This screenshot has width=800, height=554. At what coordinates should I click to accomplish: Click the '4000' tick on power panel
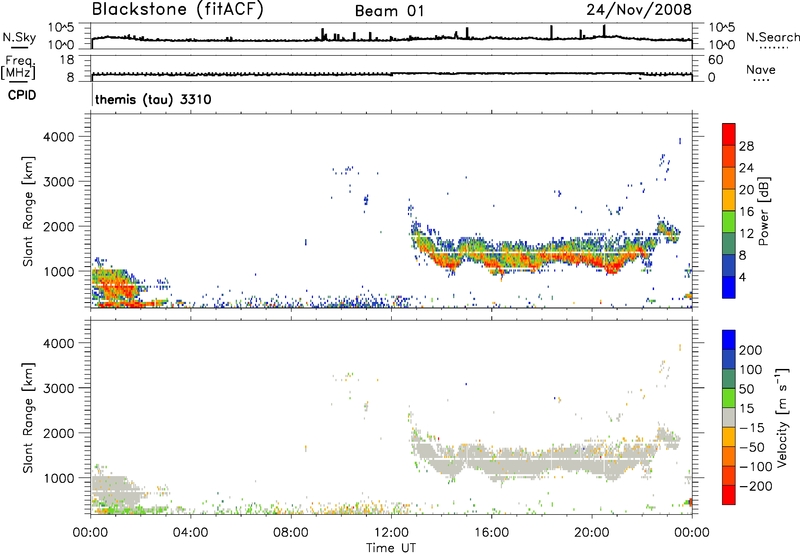58,137
